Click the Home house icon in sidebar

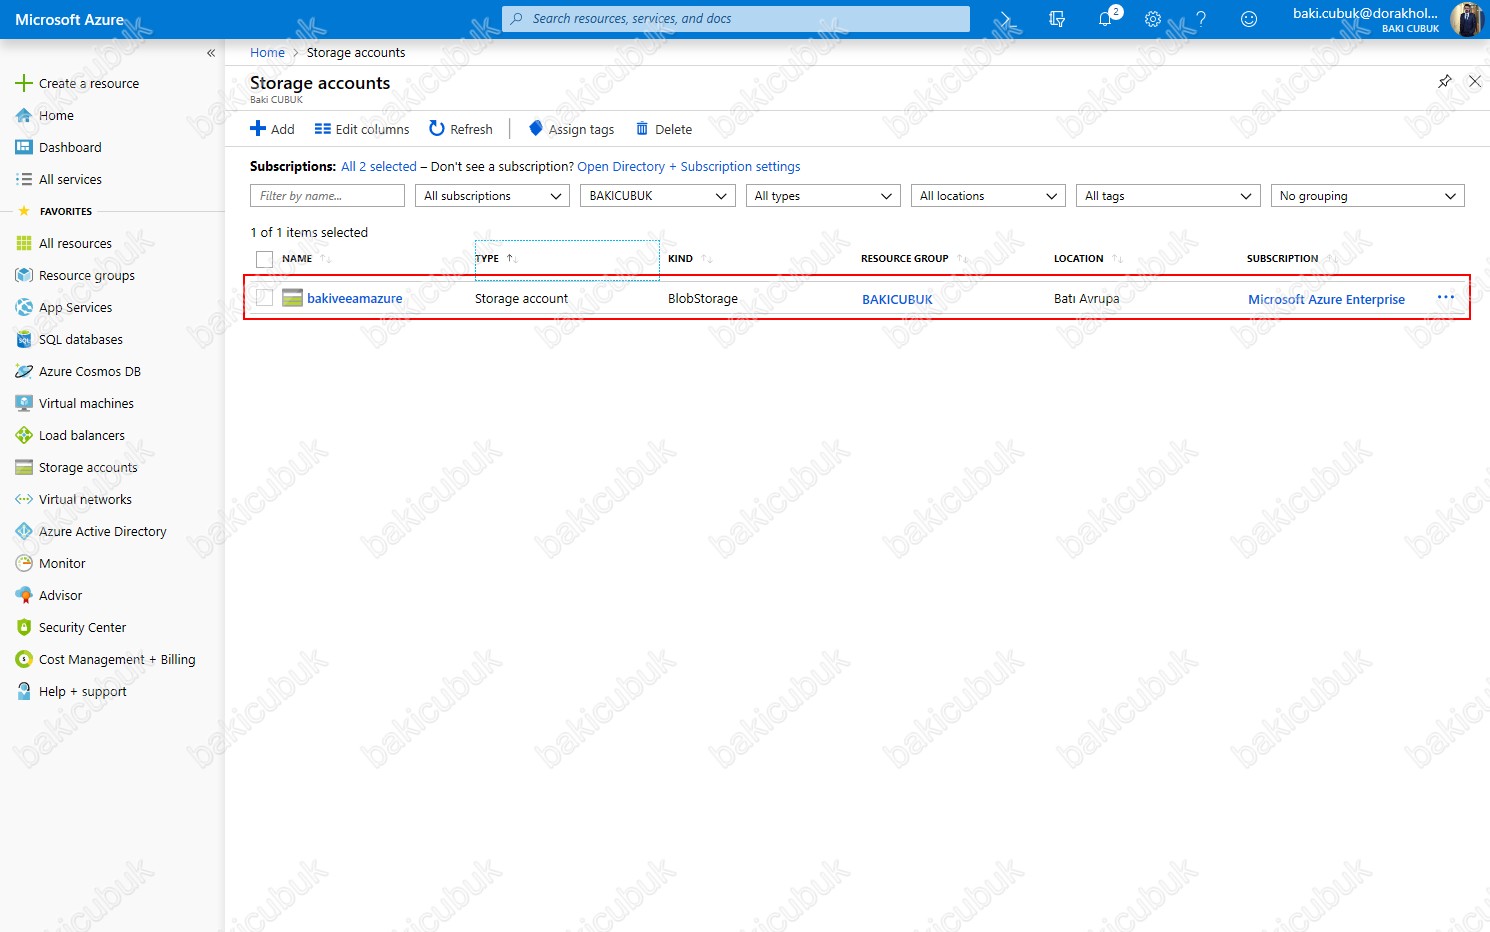[x=24, y=115]
